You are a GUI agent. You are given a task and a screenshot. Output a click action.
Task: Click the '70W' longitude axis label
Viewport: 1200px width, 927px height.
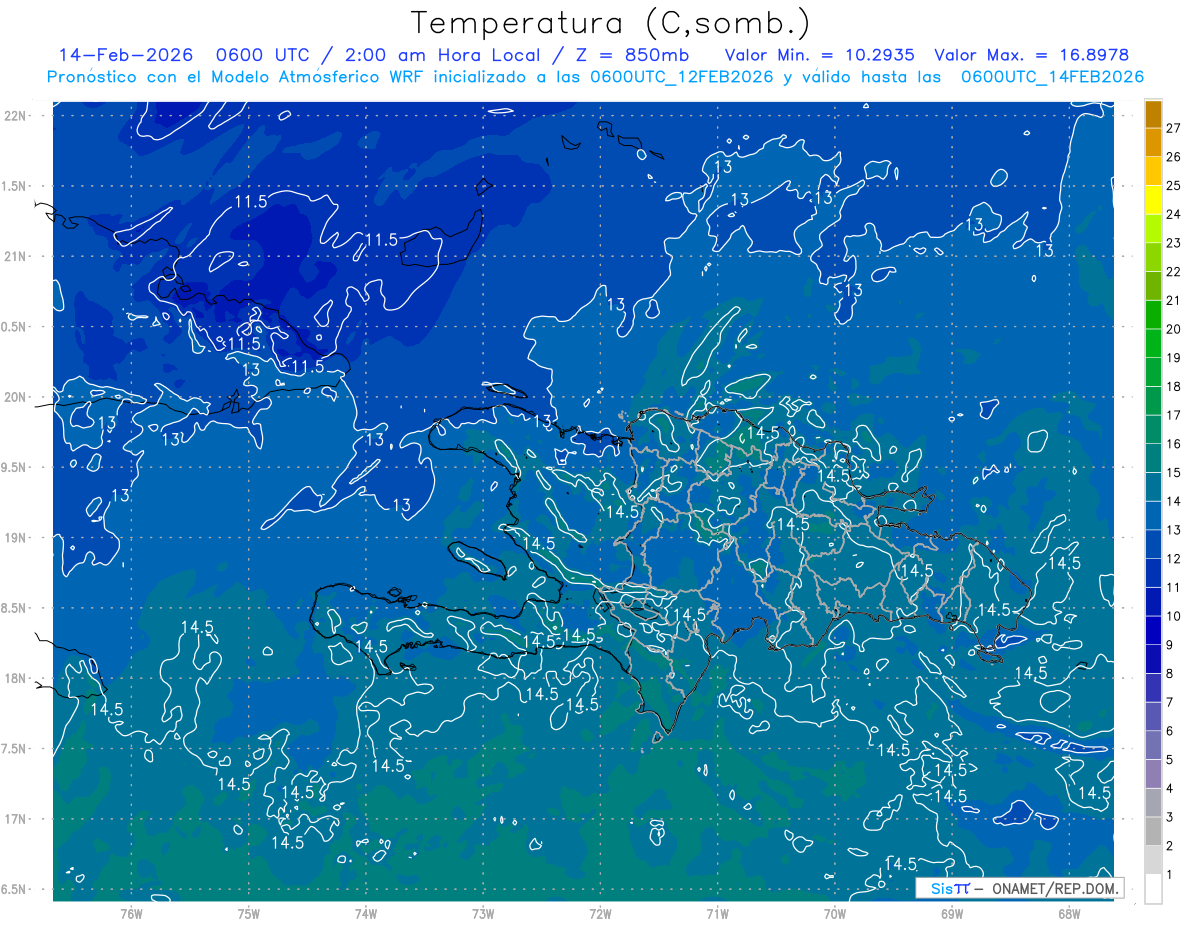tap(834, 914)
